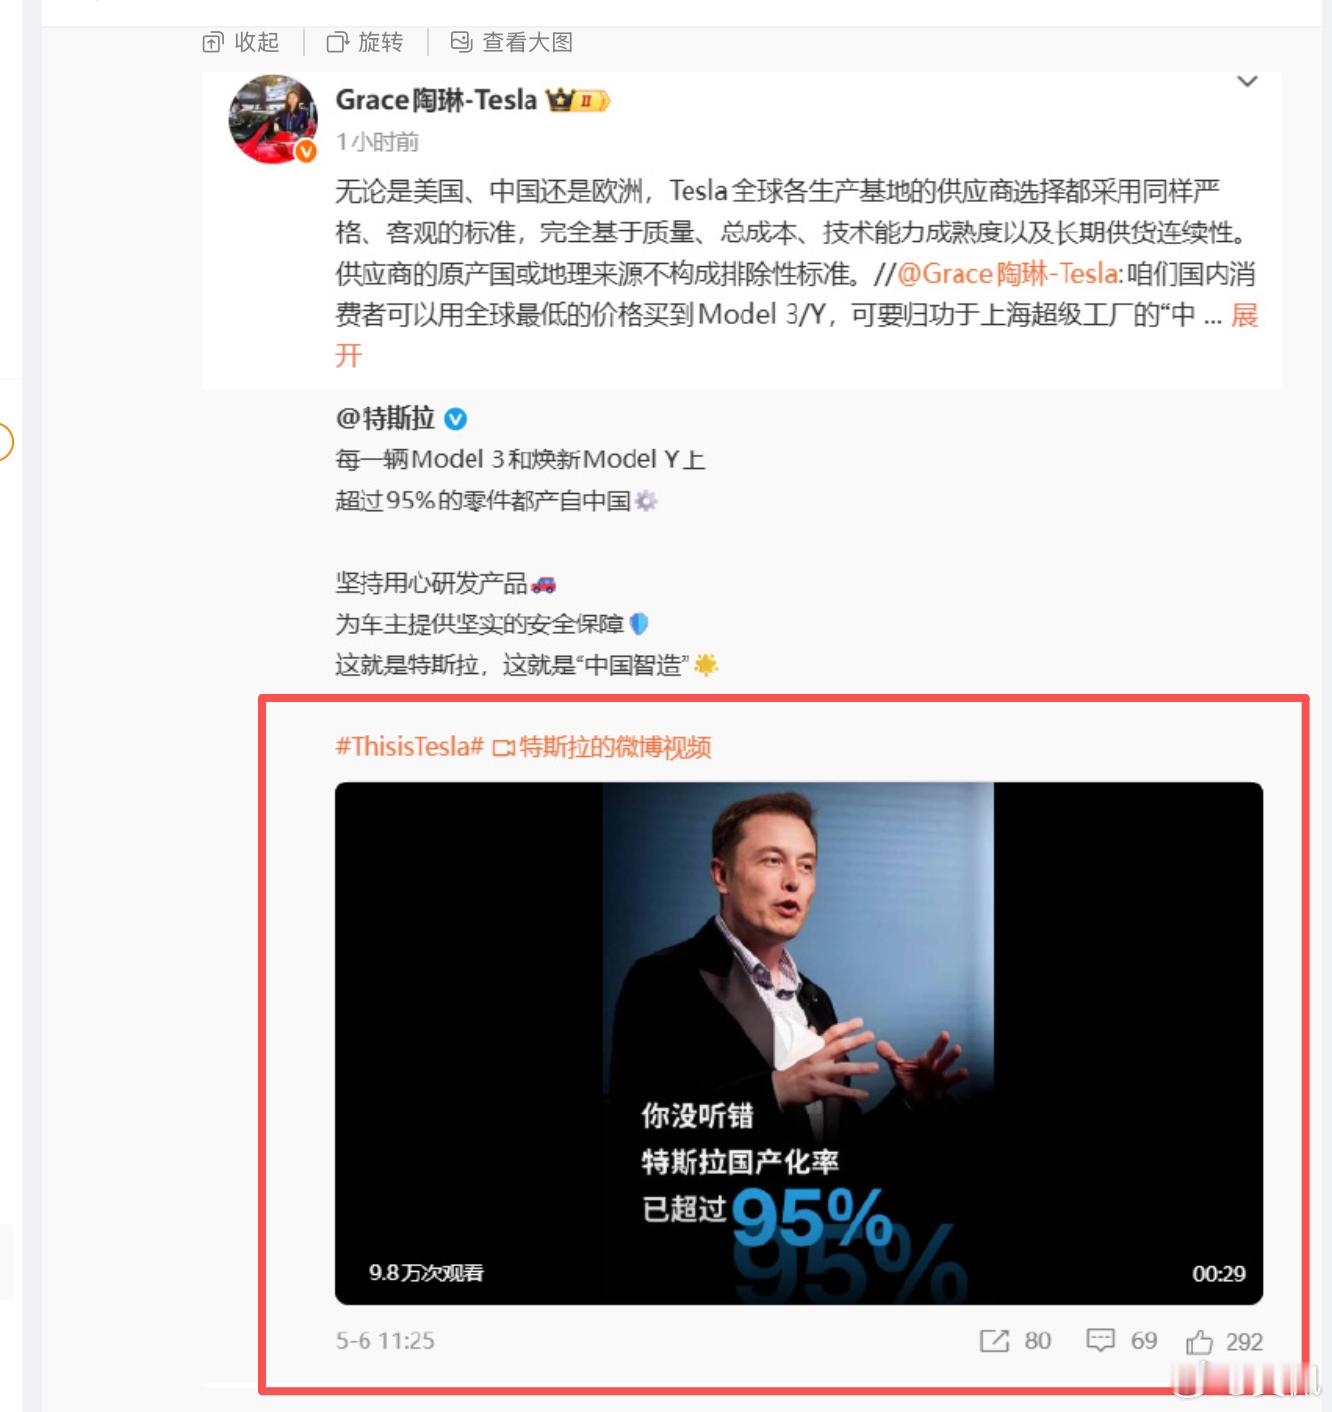Click the 查看大图 view large image icon

point(461,42)
